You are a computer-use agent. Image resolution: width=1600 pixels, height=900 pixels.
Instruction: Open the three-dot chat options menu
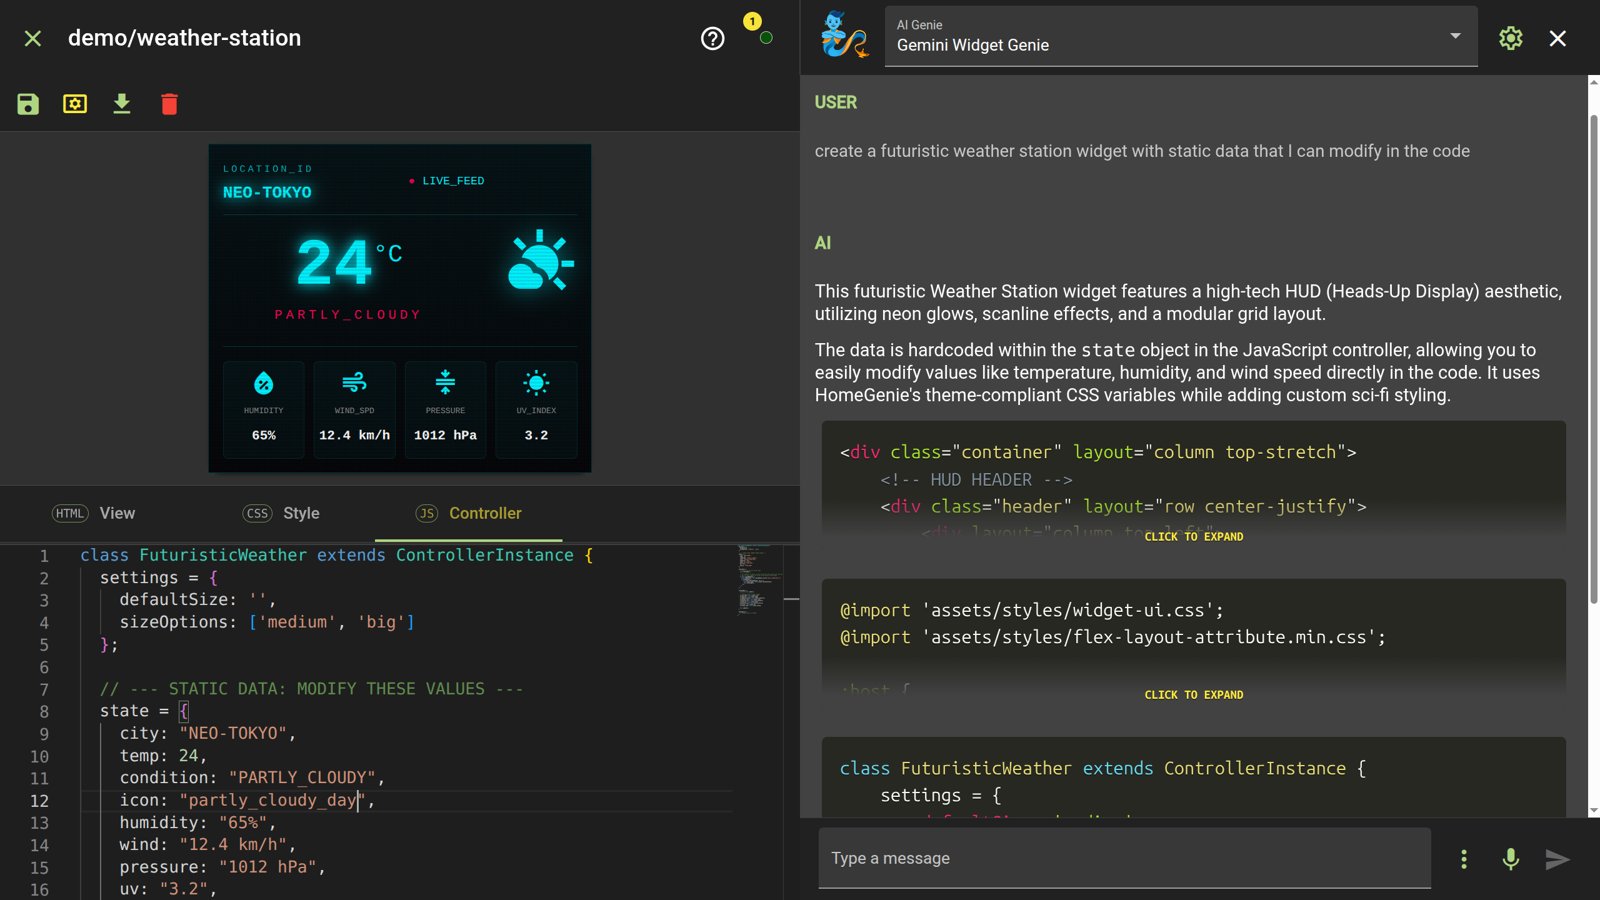click(1463, 859)
